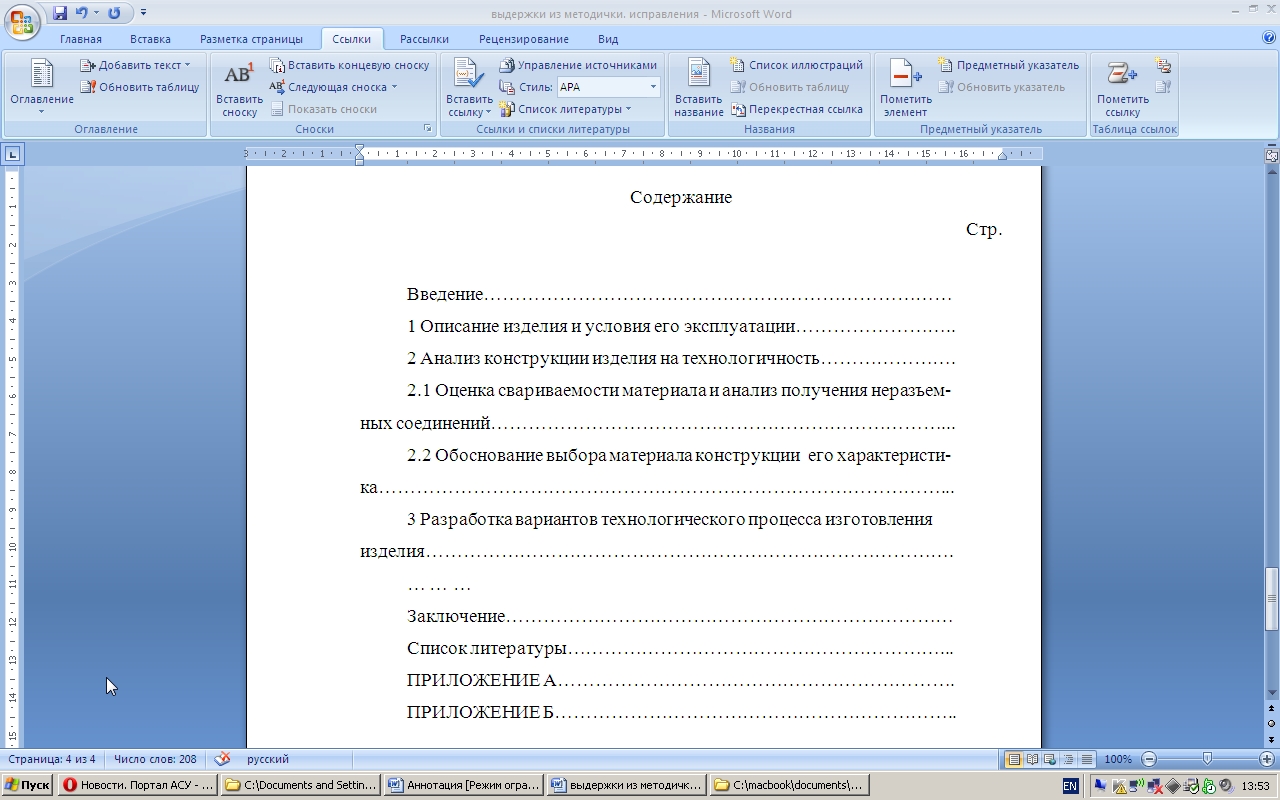Customize Quick Access toolbar dropdown

143,13
